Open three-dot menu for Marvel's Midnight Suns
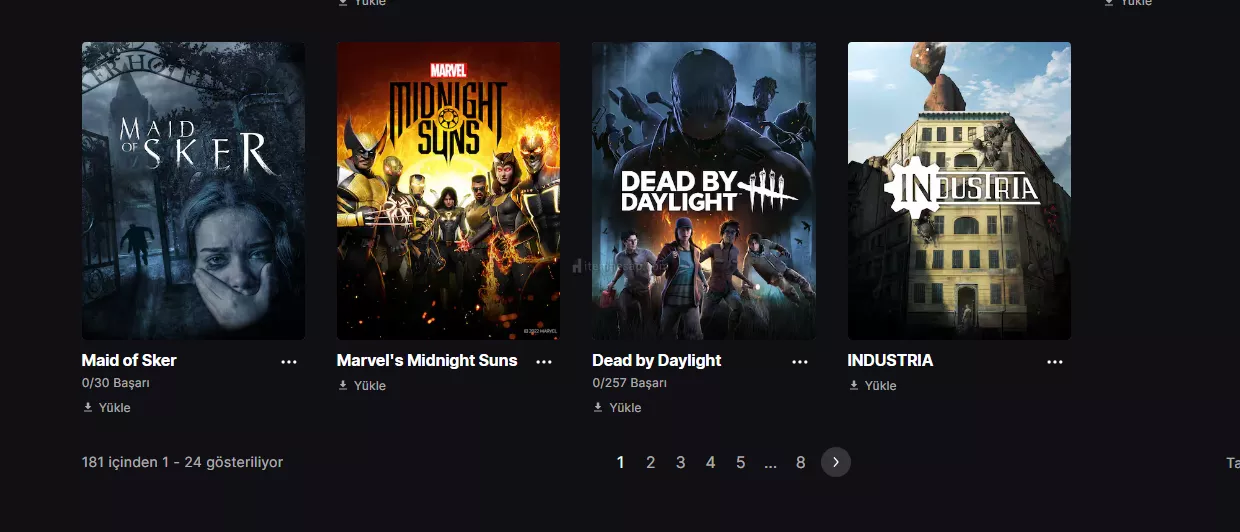This screenshot has height=532, width=1240. [544, 362]
